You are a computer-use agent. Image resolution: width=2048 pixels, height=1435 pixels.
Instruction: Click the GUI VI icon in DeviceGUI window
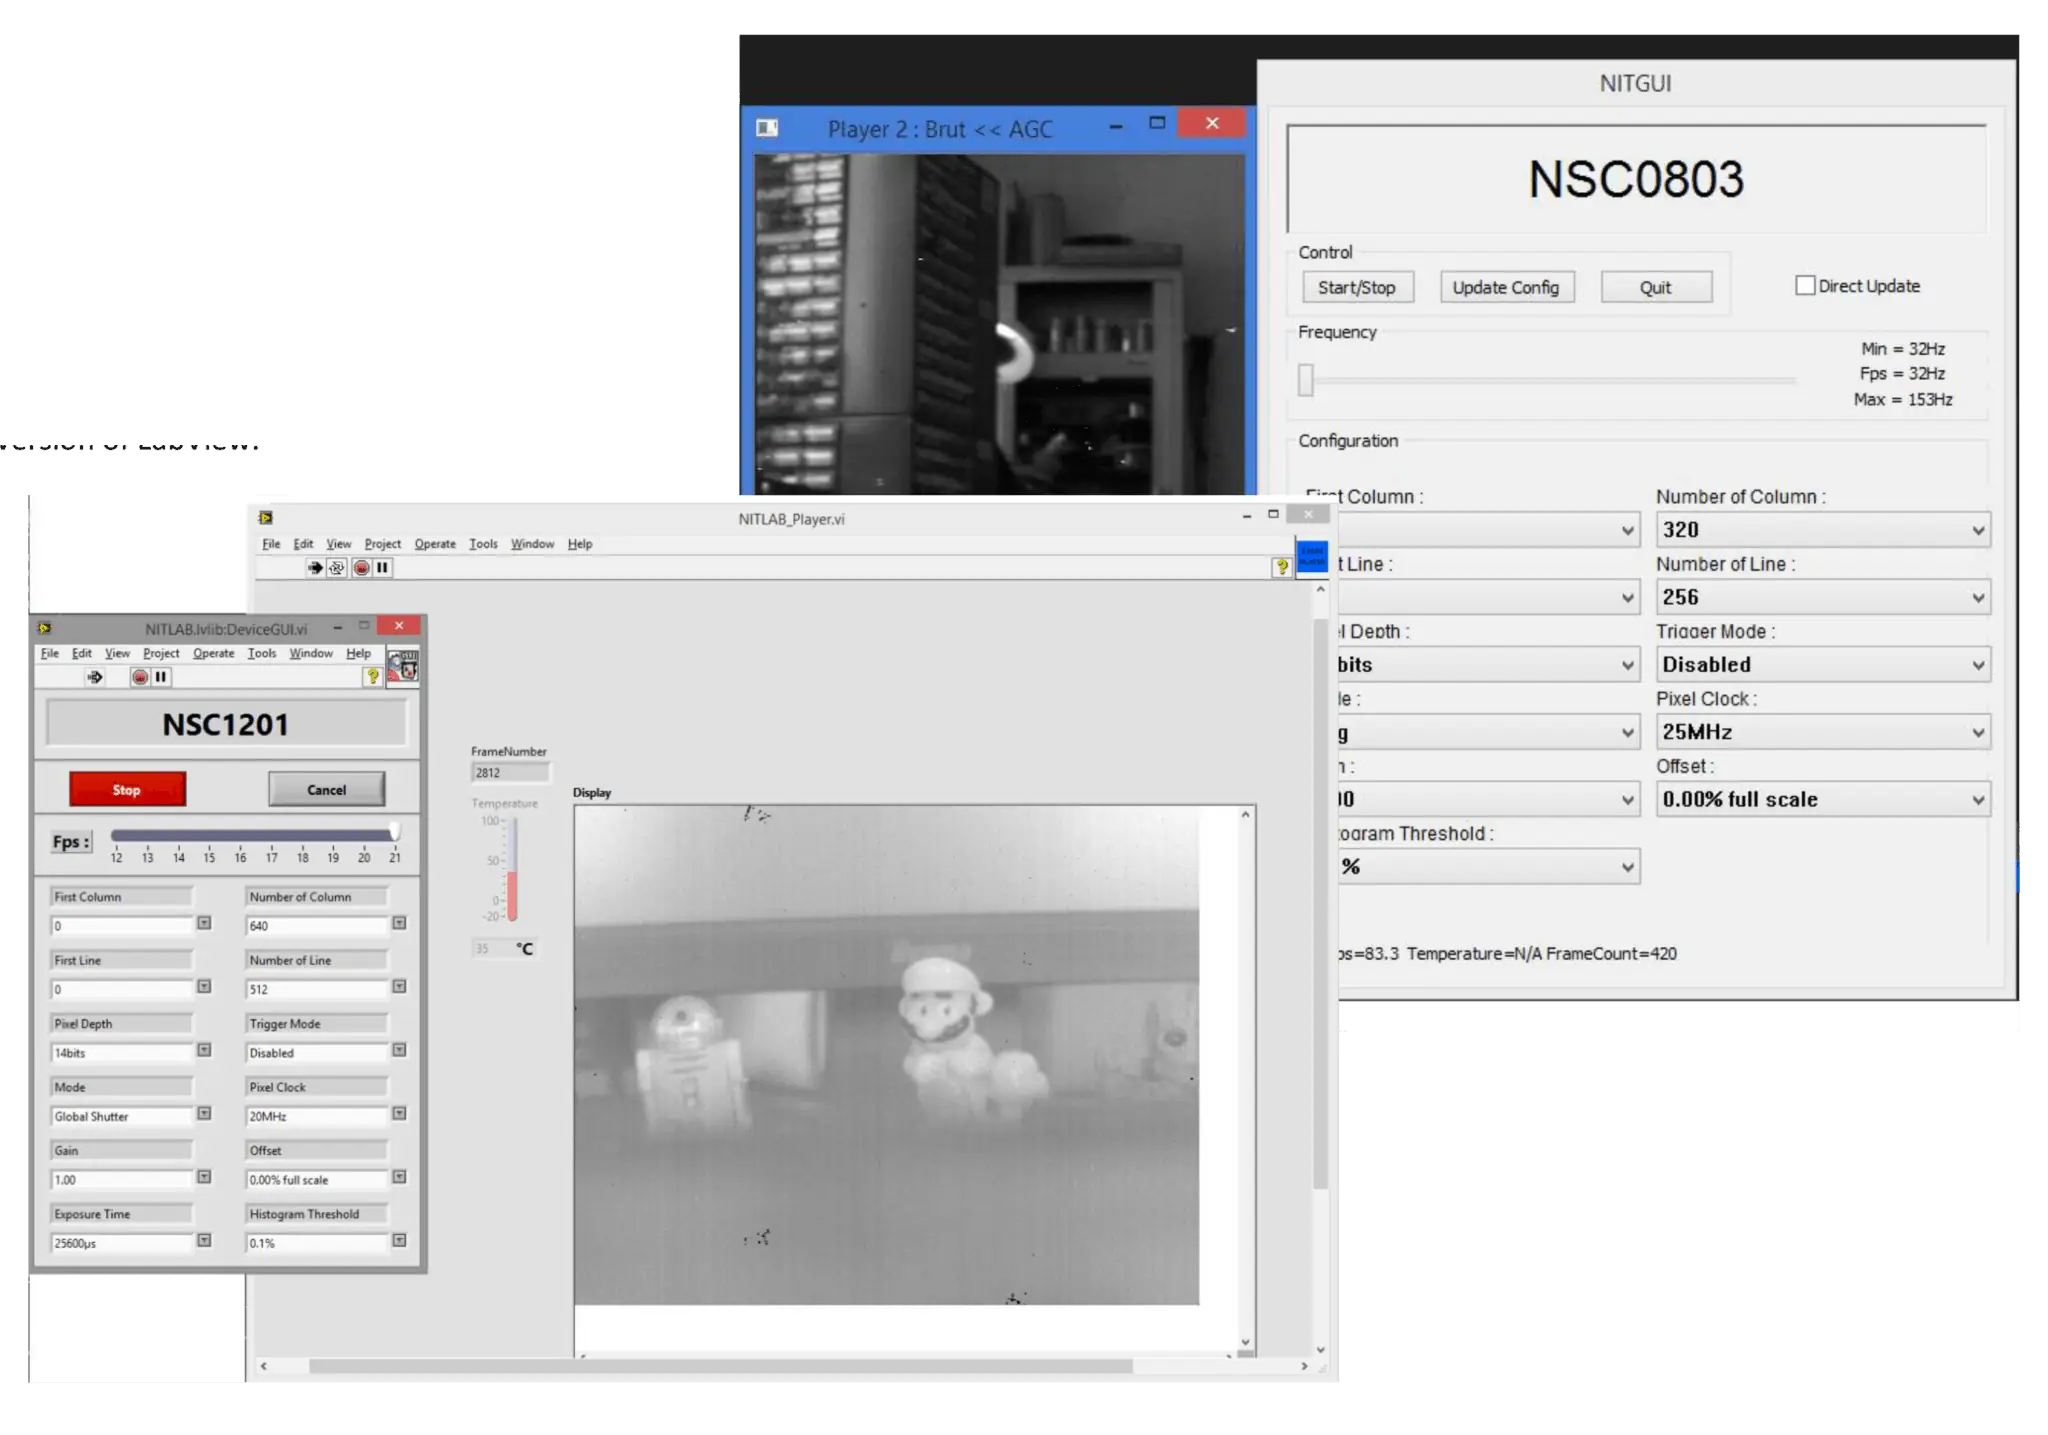click(x=403, y=666)
